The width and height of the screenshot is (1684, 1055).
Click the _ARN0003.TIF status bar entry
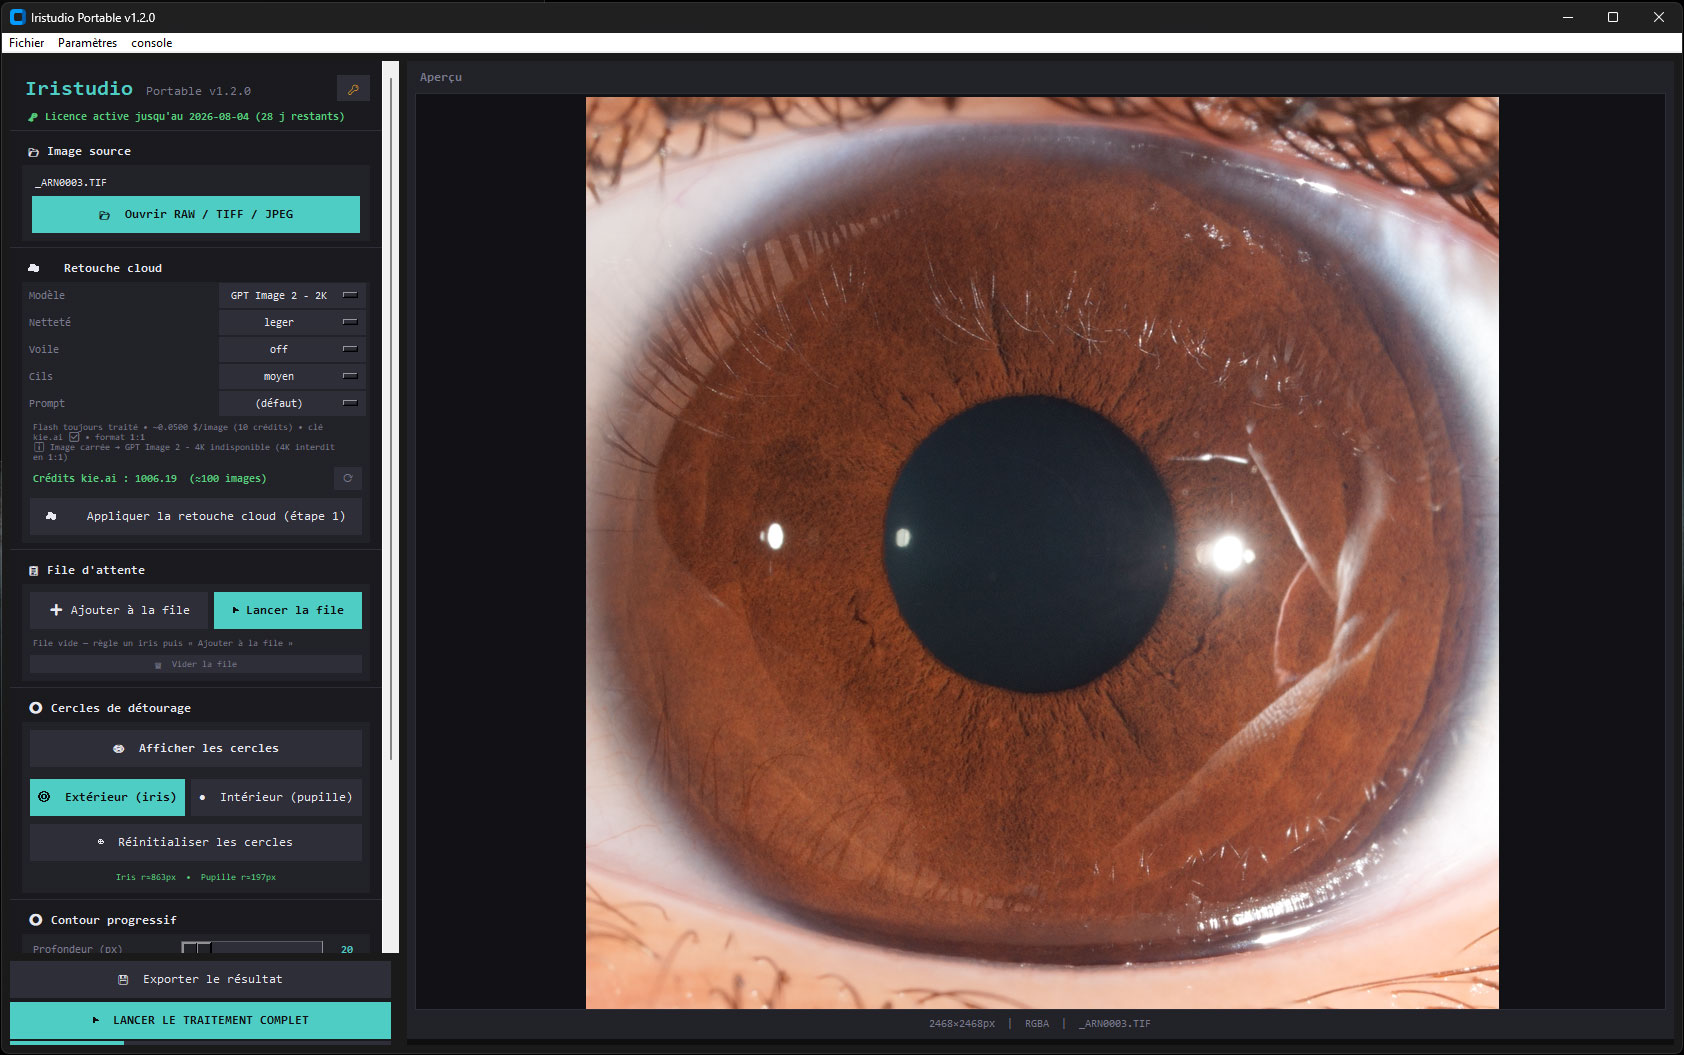[x=1115, y=1024]
